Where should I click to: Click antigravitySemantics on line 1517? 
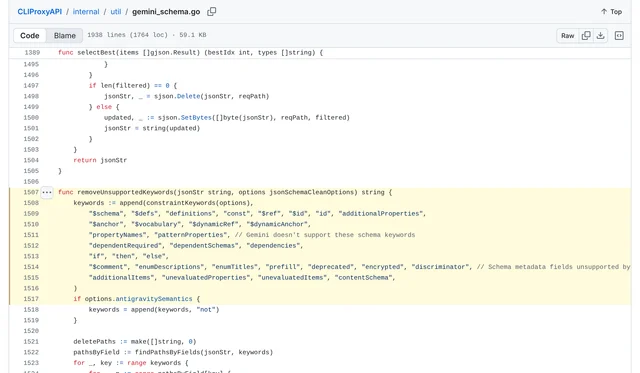[x=154, y=299]
